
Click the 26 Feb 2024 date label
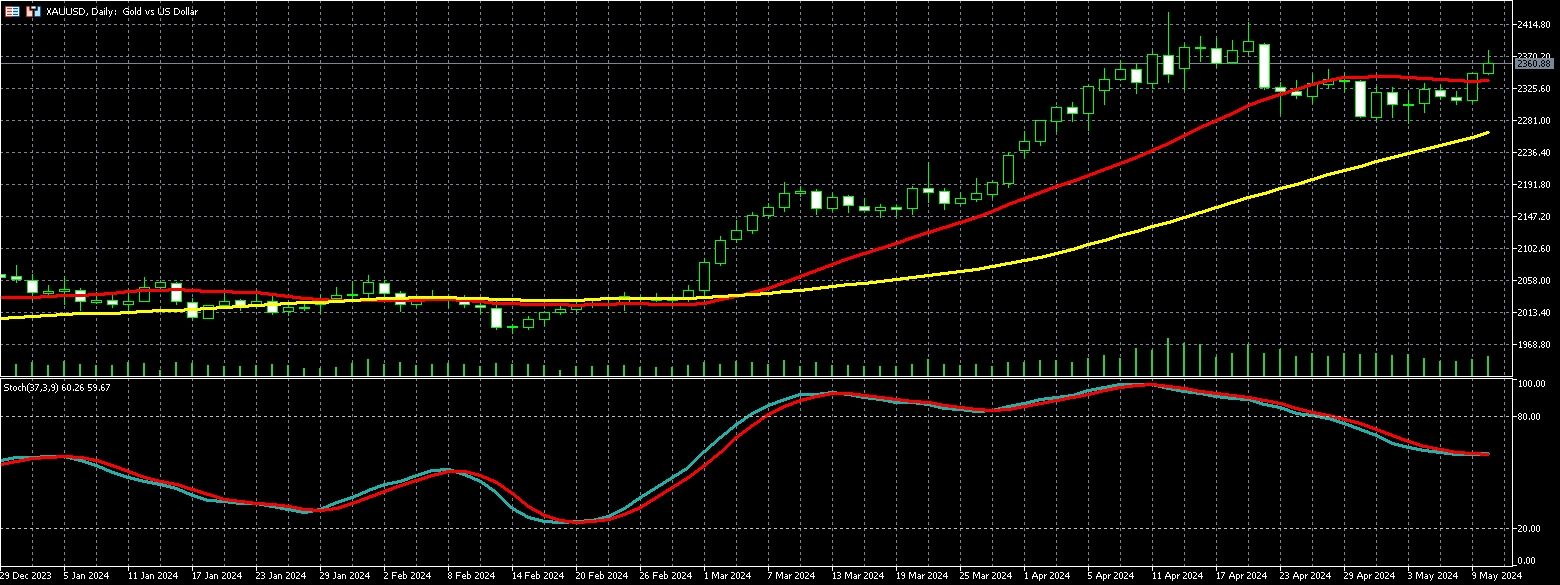click(666, 576)
